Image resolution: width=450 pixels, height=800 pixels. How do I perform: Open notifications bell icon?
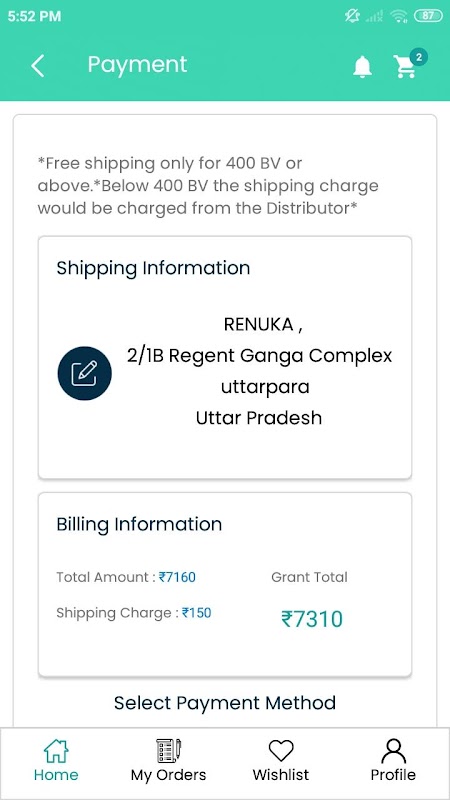point(362,67)
